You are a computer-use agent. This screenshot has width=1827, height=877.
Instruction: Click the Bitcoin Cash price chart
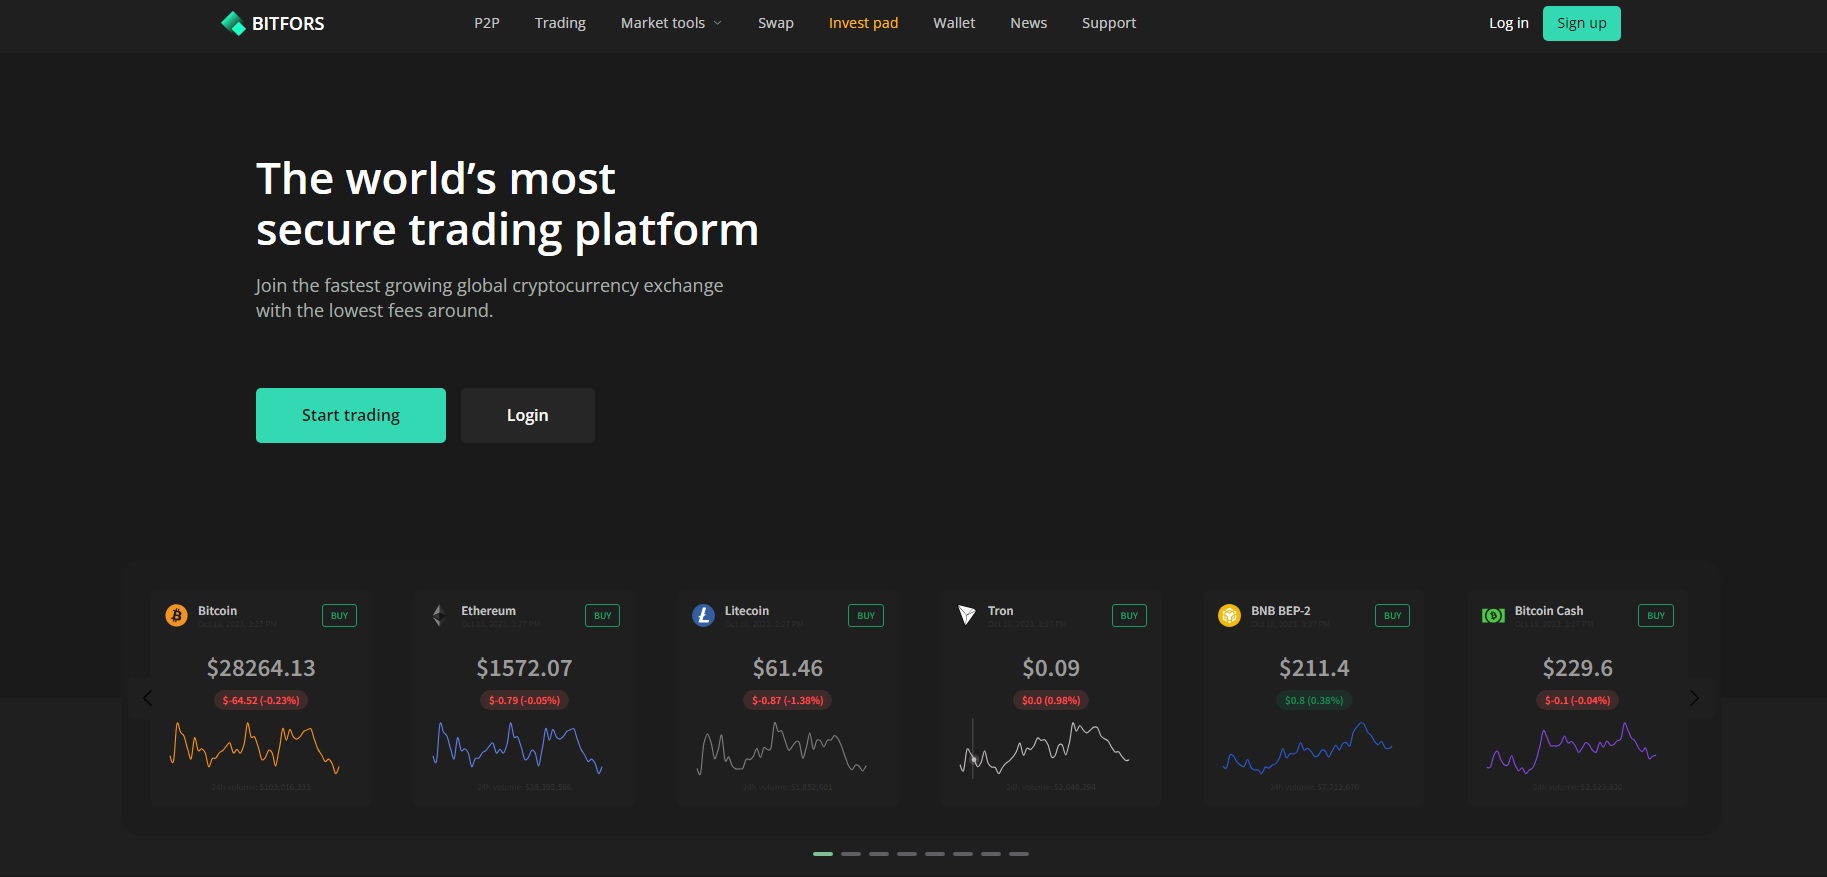click(1572, 747)
